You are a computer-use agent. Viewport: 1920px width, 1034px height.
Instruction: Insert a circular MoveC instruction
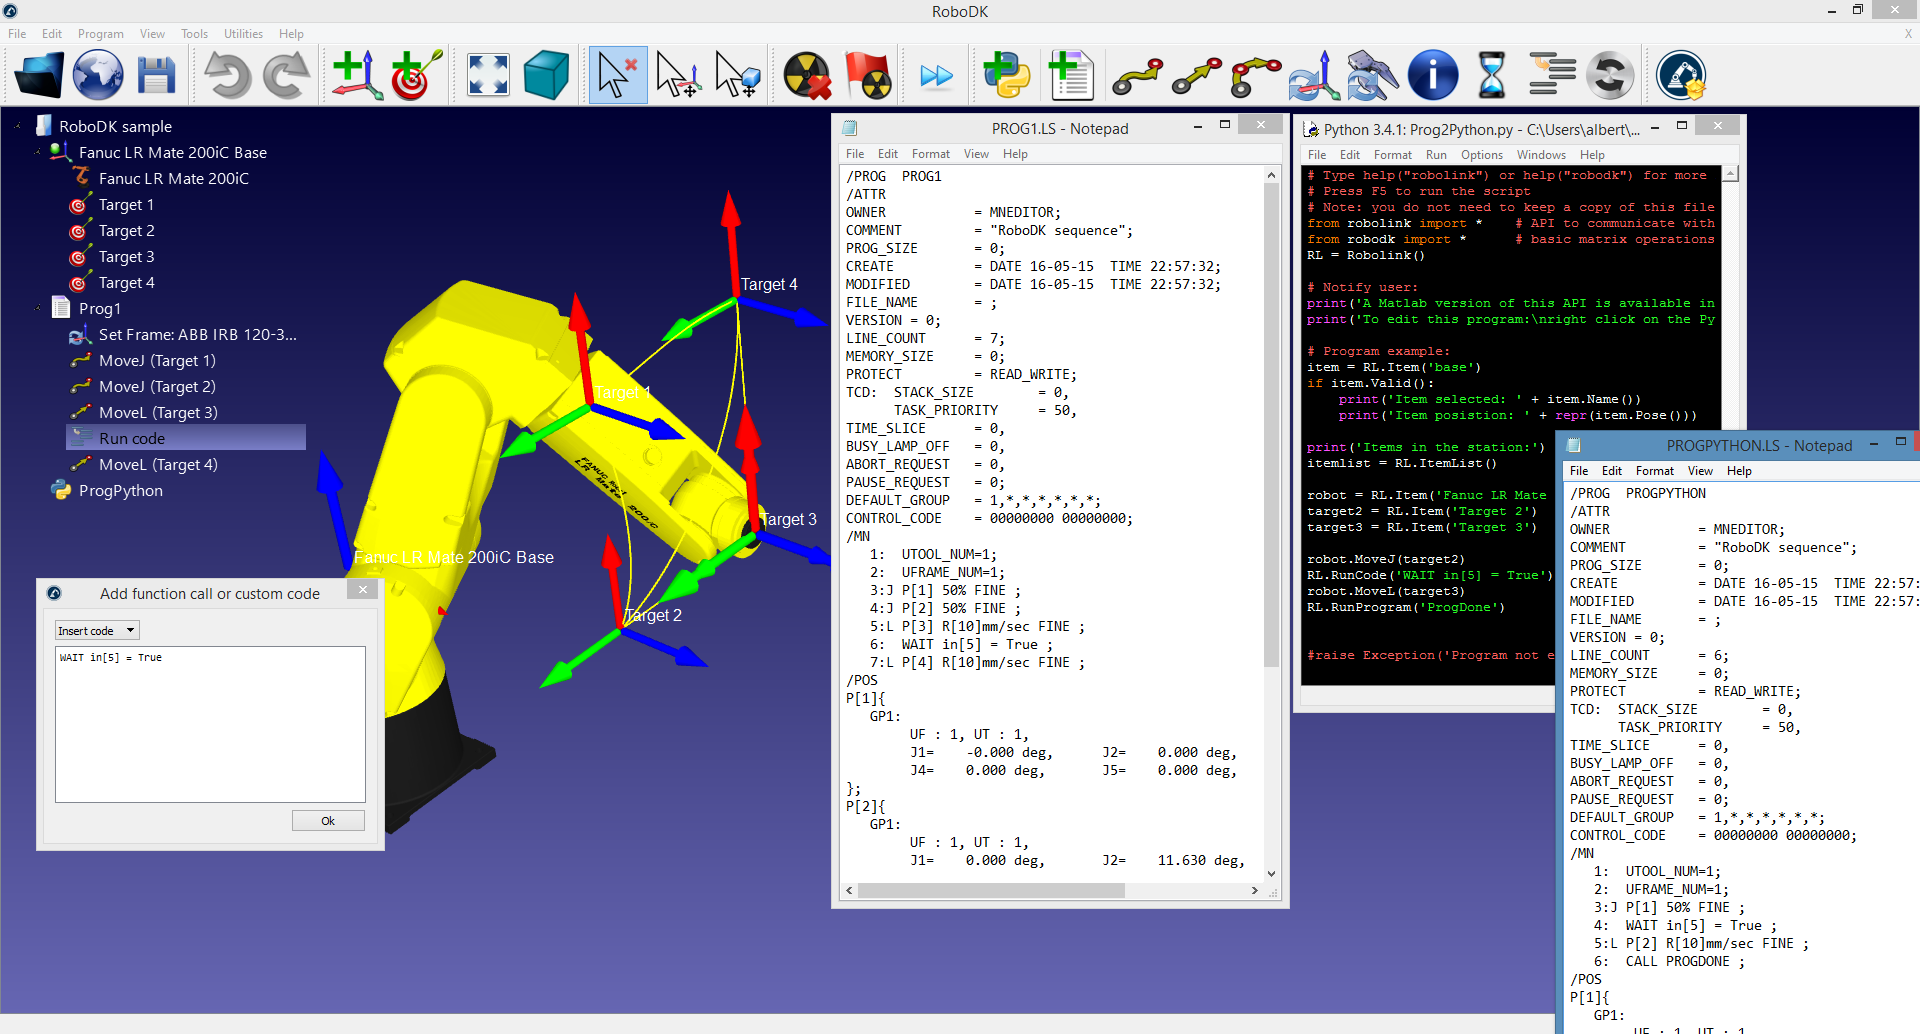click(1255, 74)
